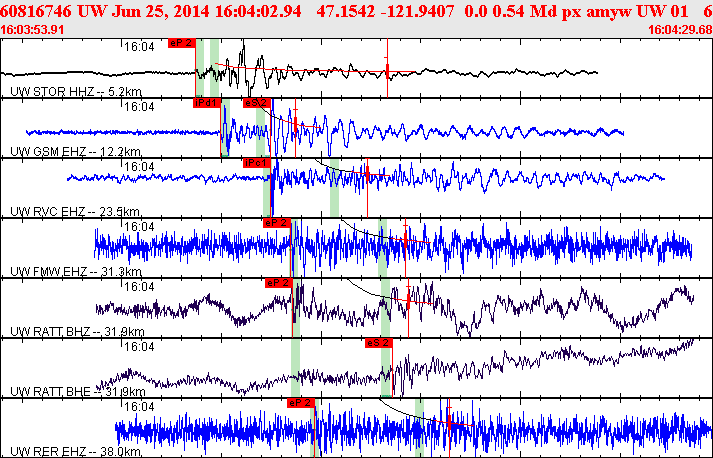Screen dimensions: 713x458
Task: Click the 16:04 time tick label on RER EHZ trace
Action: 139,407
